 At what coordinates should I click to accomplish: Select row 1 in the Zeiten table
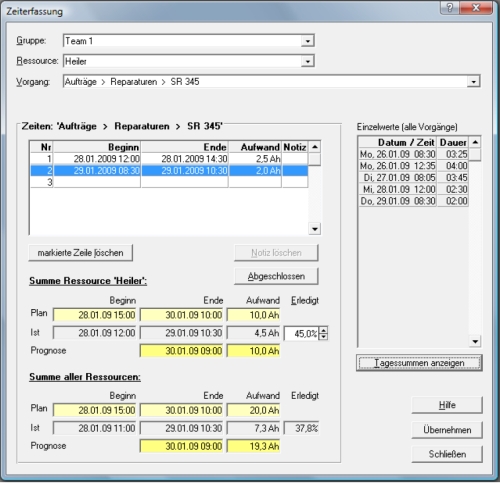pyautogui.click(x=169, y=159)
